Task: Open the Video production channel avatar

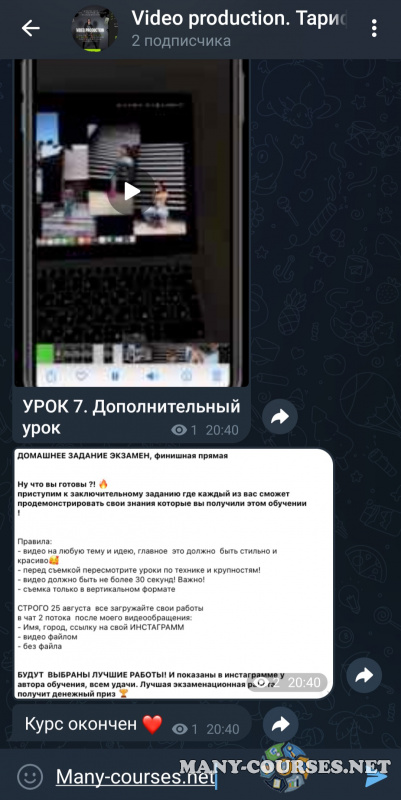Action: [94, 29]
